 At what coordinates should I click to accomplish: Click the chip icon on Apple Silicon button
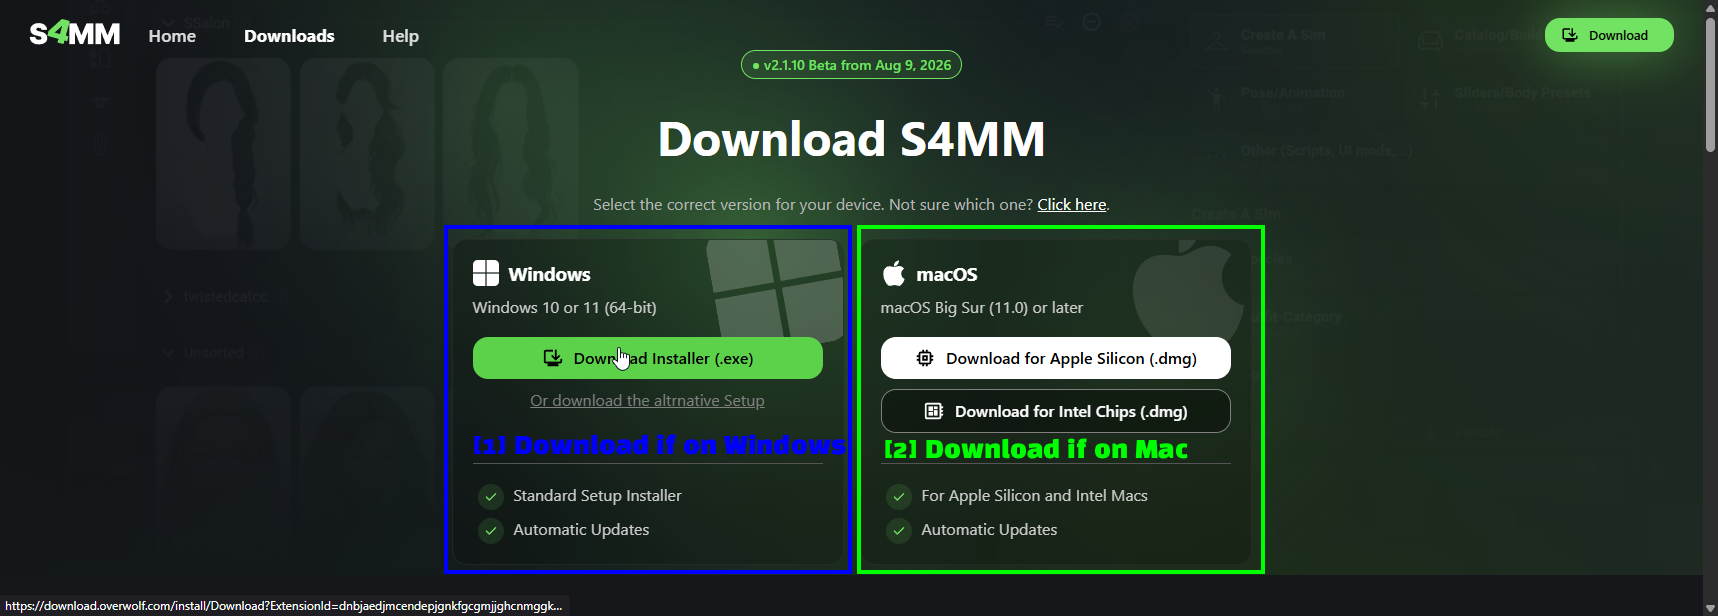pyautogui.click(x=925, y=358)
